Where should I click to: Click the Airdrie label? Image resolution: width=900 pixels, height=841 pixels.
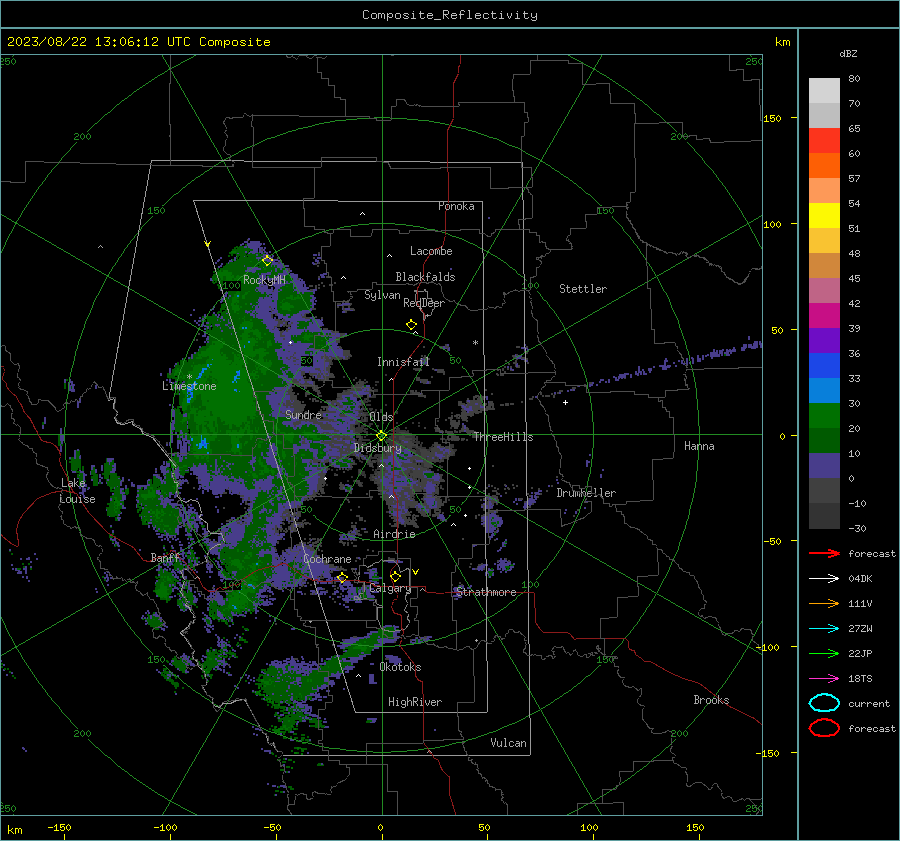tap(394, 534)
